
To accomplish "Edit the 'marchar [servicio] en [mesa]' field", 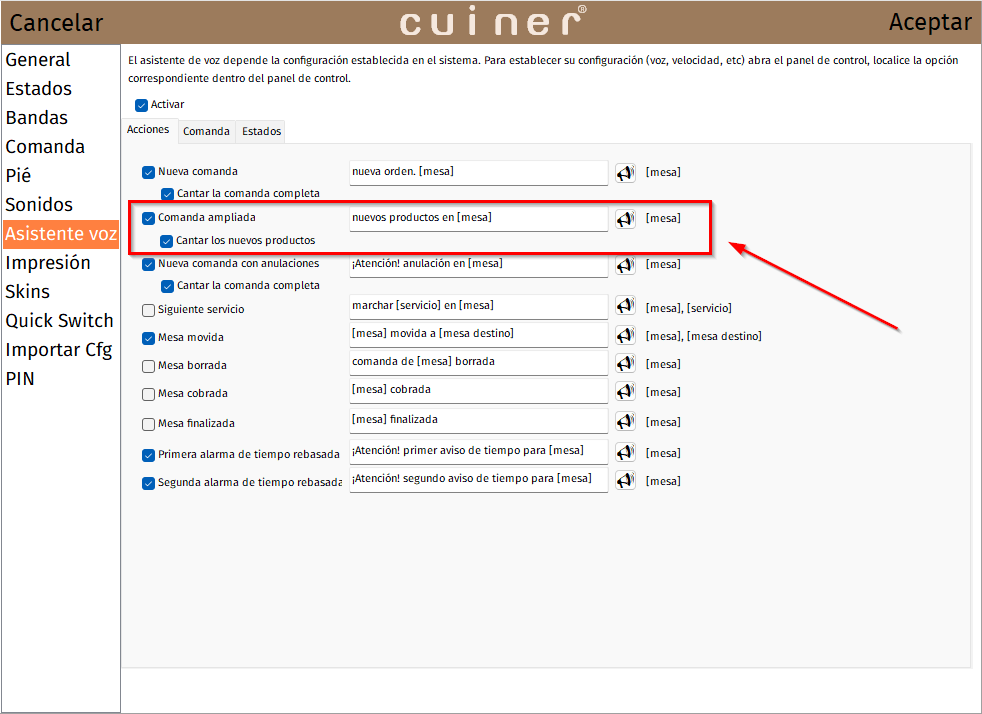I will 478,307.
